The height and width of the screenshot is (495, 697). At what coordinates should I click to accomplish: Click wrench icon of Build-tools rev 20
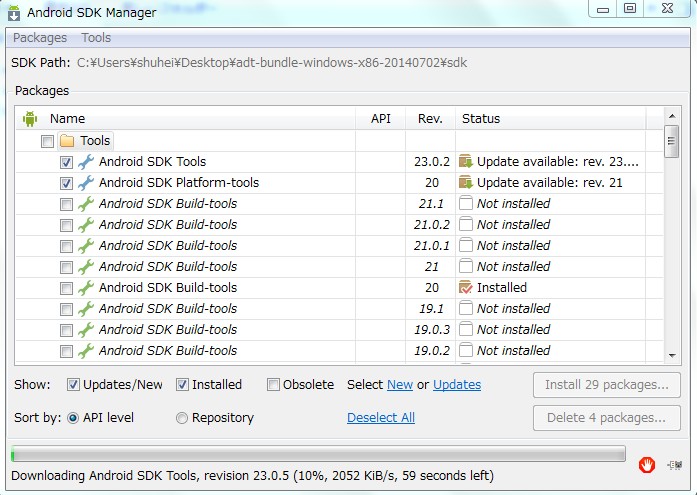tap(86, 288)
